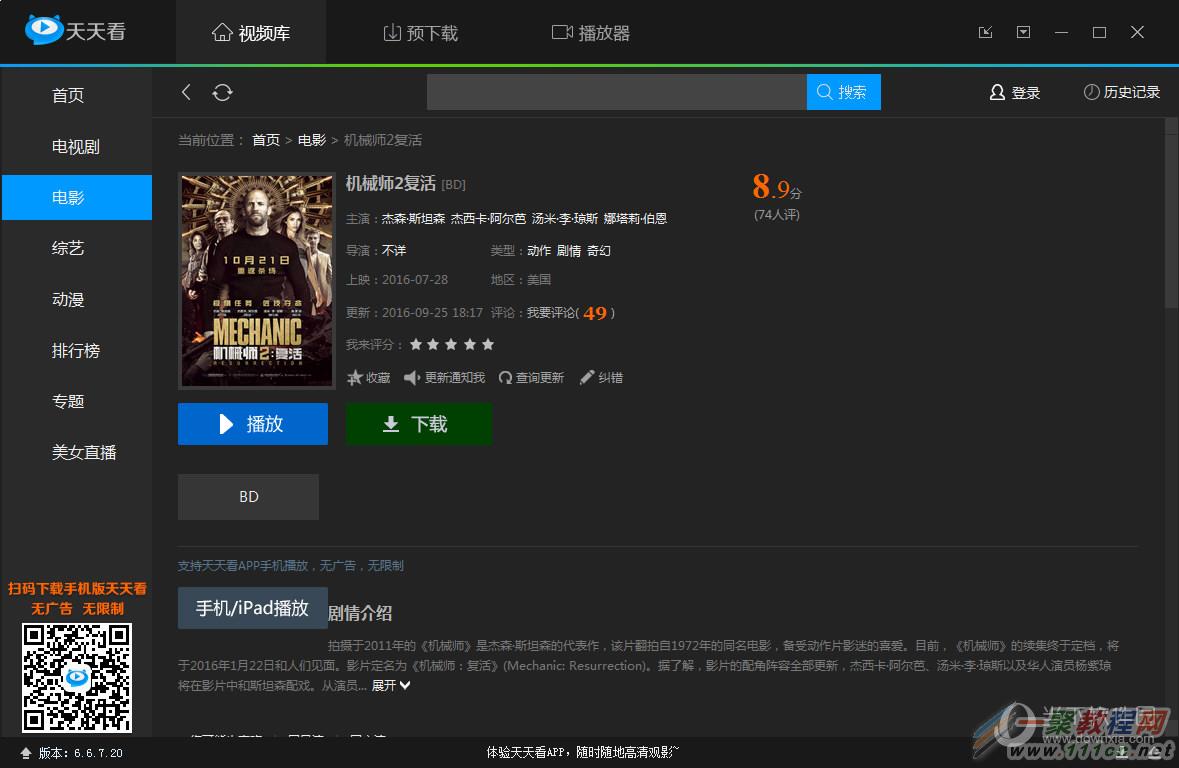Click genre link 动作
The height and width of the screenshot is (768, 1179).
(538, 250)
